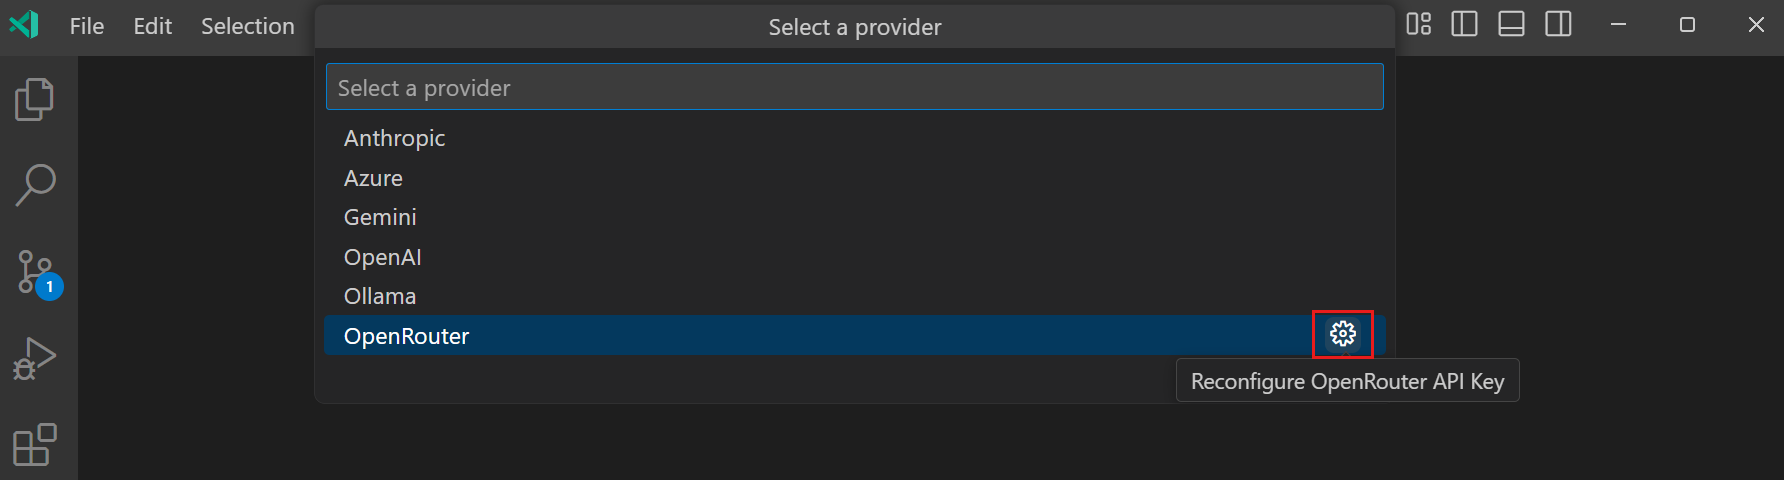Click the gear to reconfigure OpenRouter key
This screenshot has width=1784, height=480.
(x=1343, y=334)
